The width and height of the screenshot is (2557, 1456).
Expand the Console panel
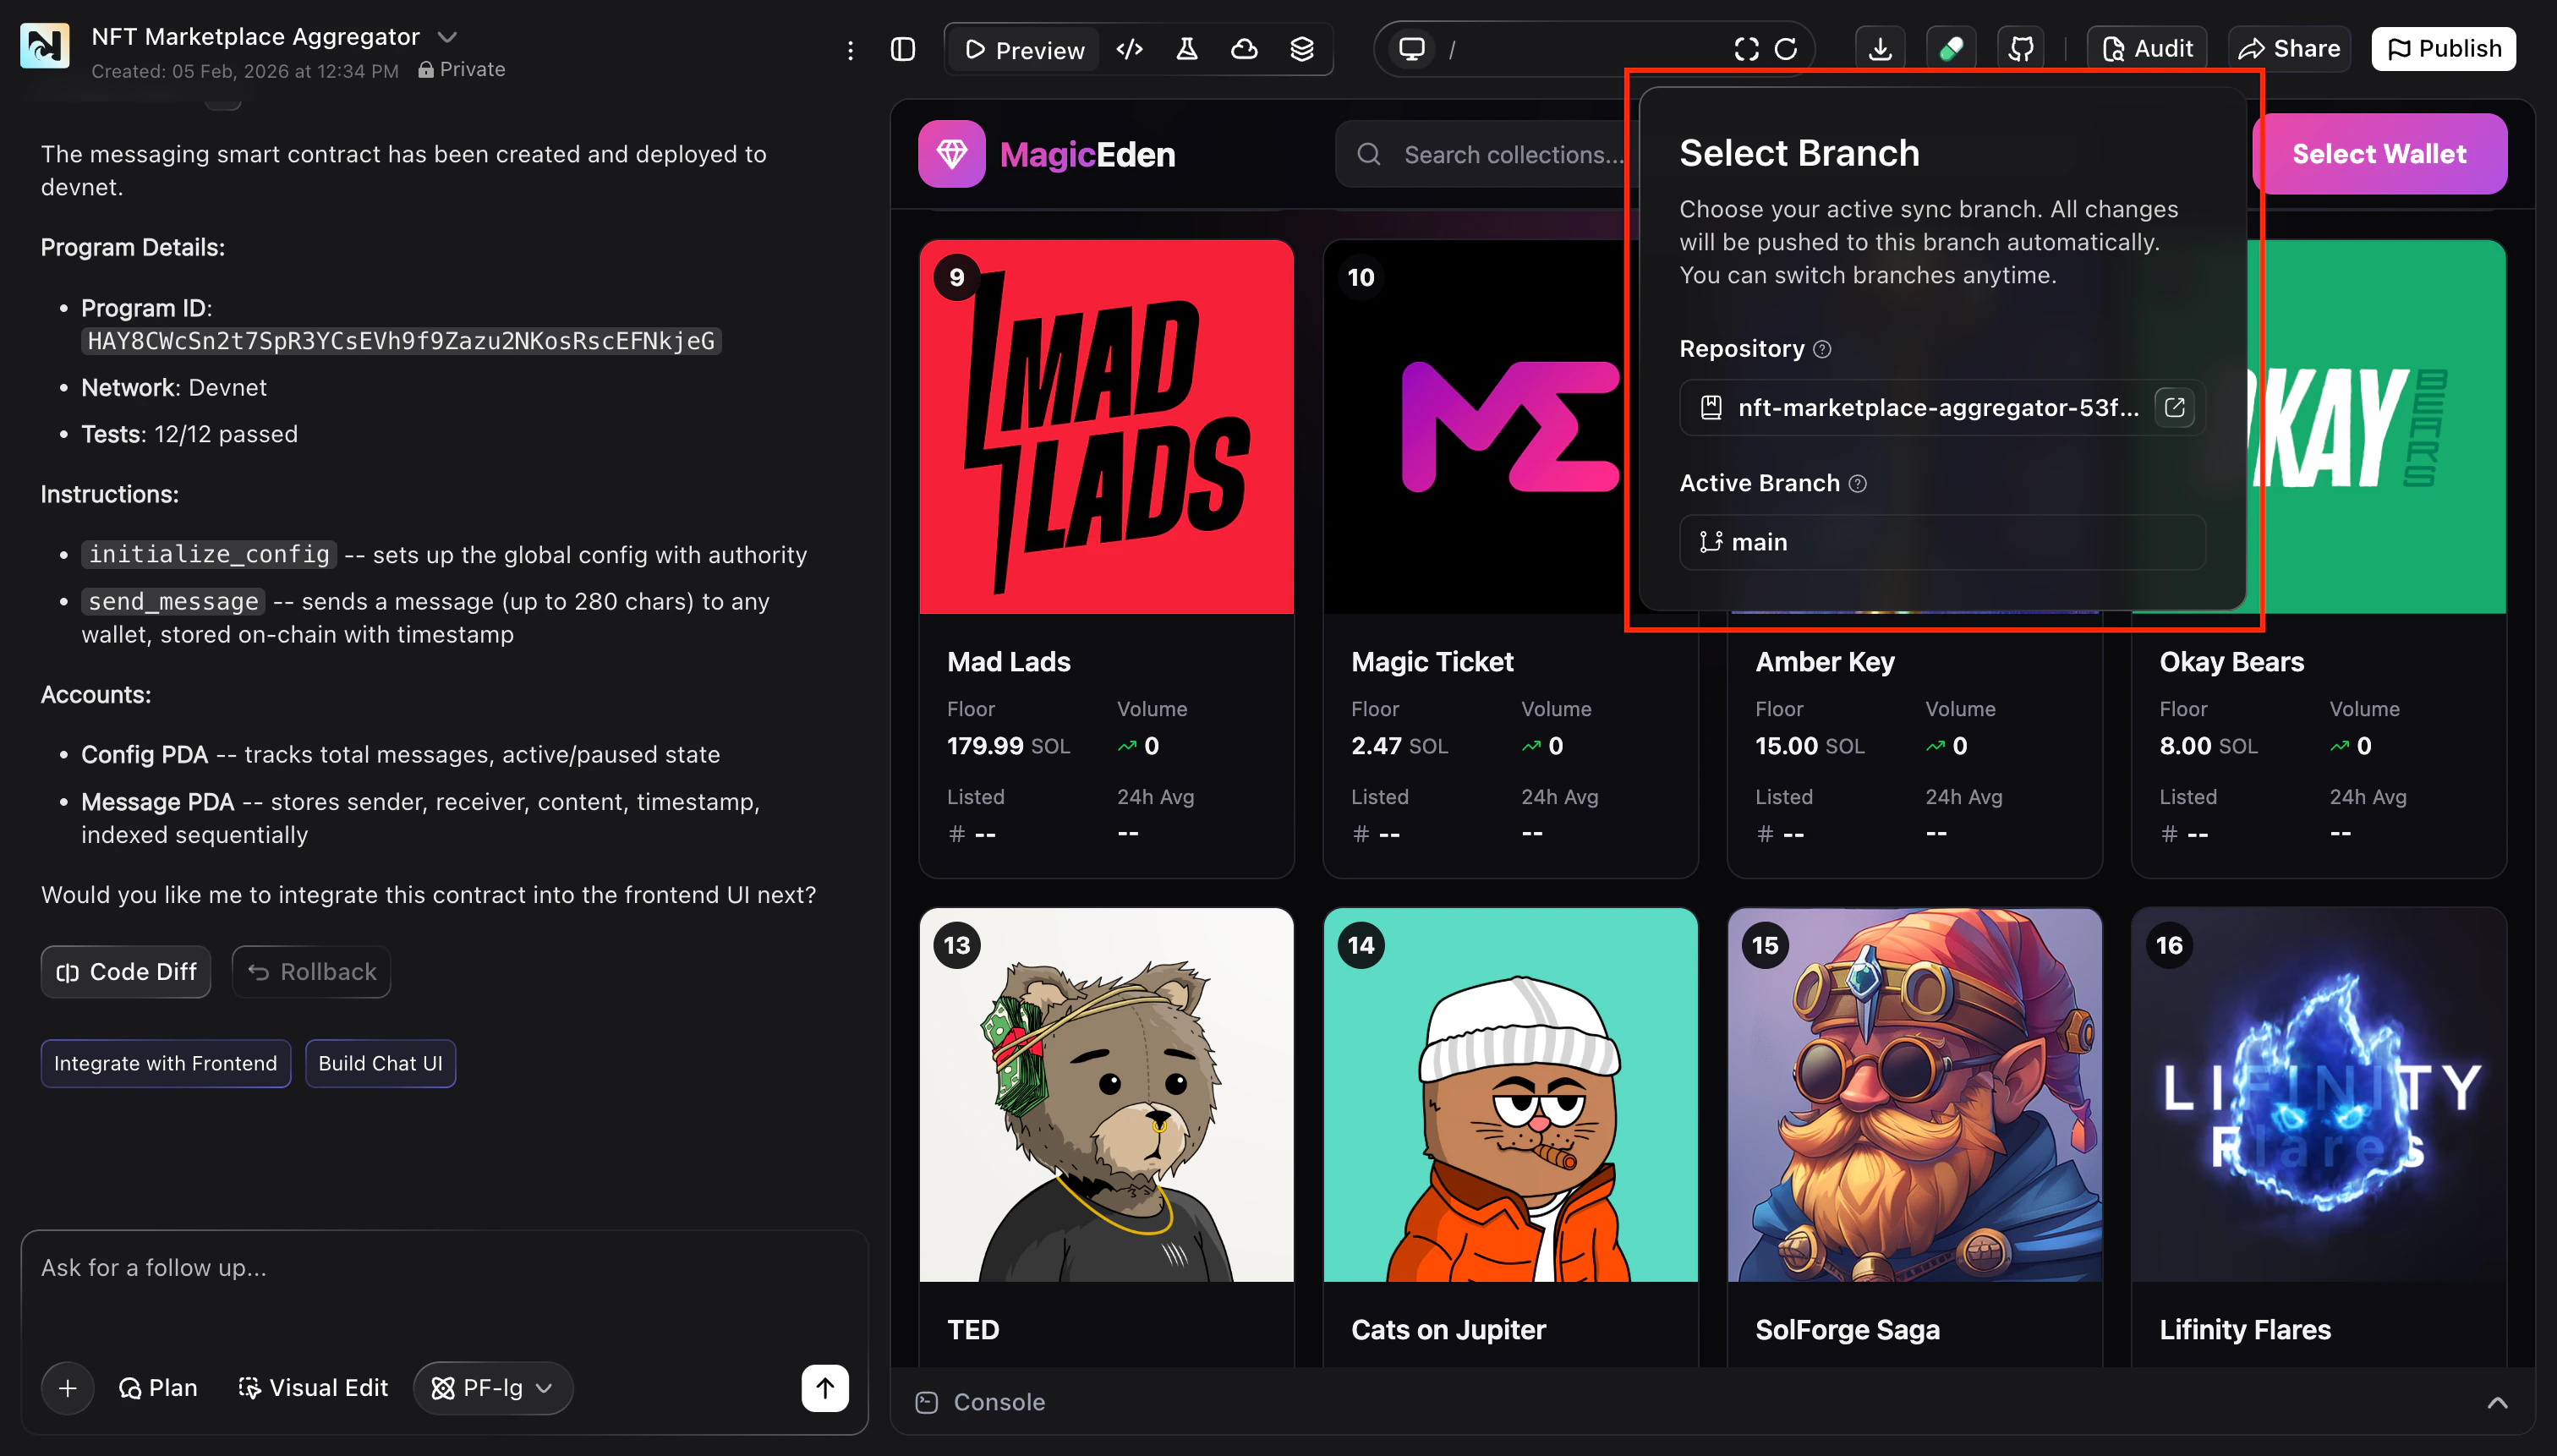coord(2496,1402)
